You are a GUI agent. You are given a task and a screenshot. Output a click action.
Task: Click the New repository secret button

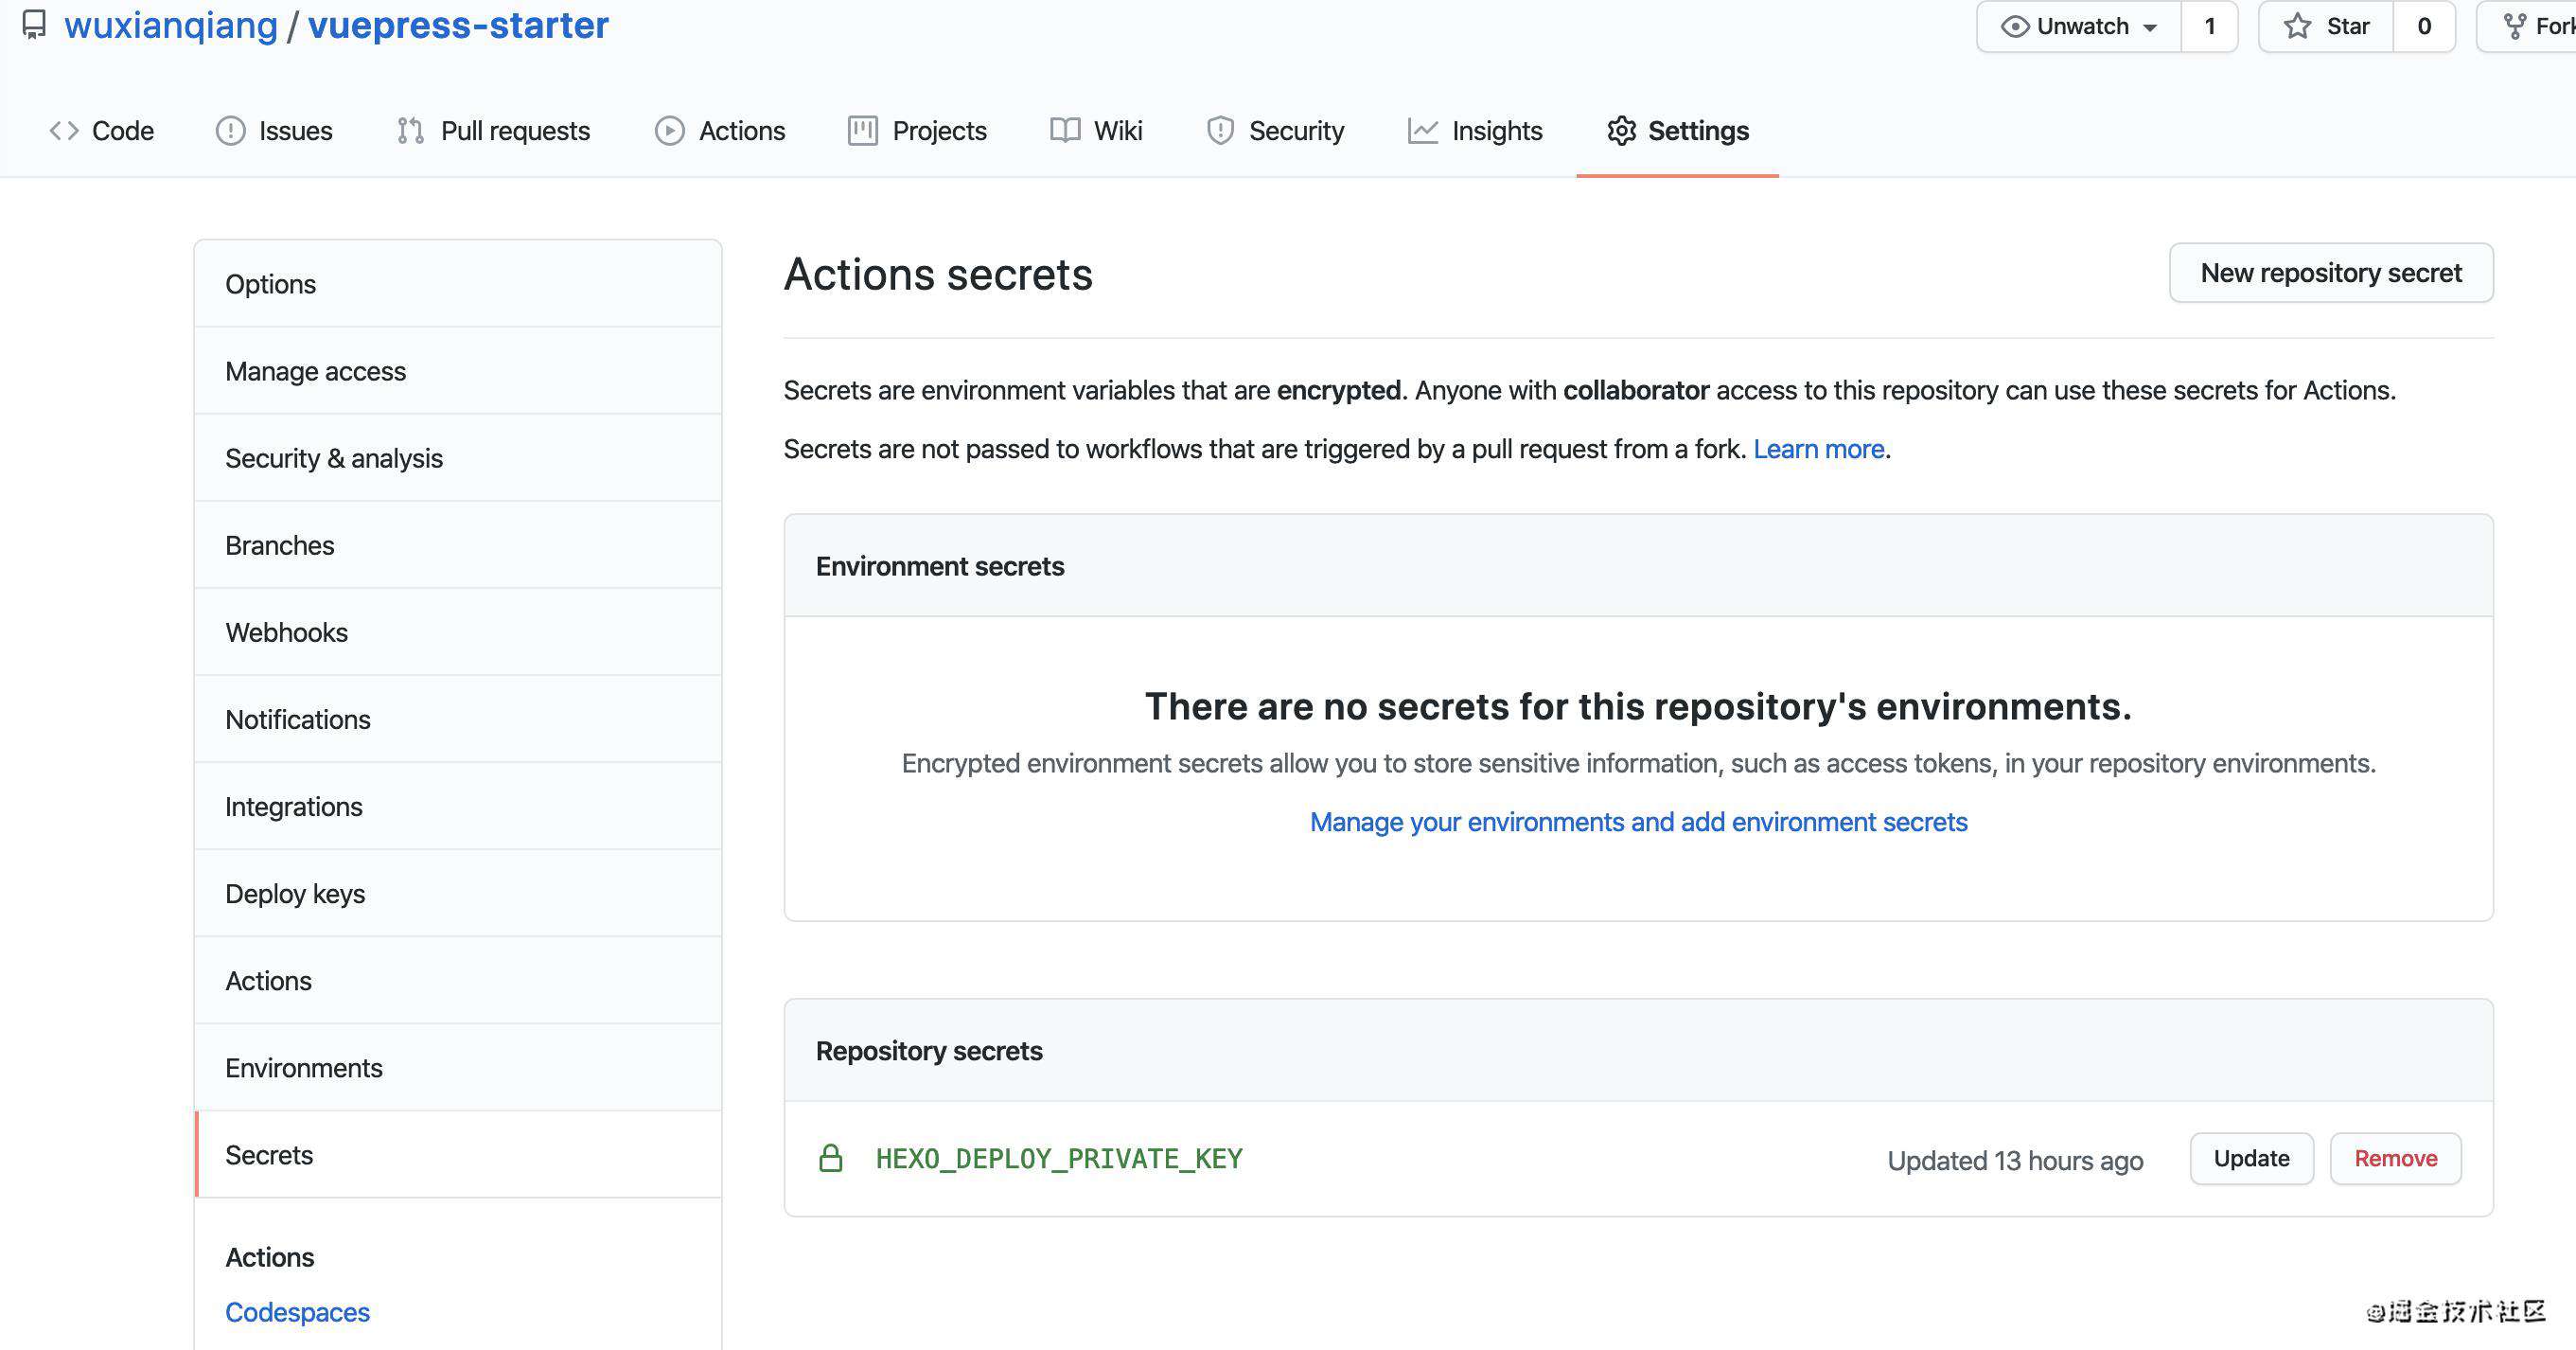point(2331,273)
